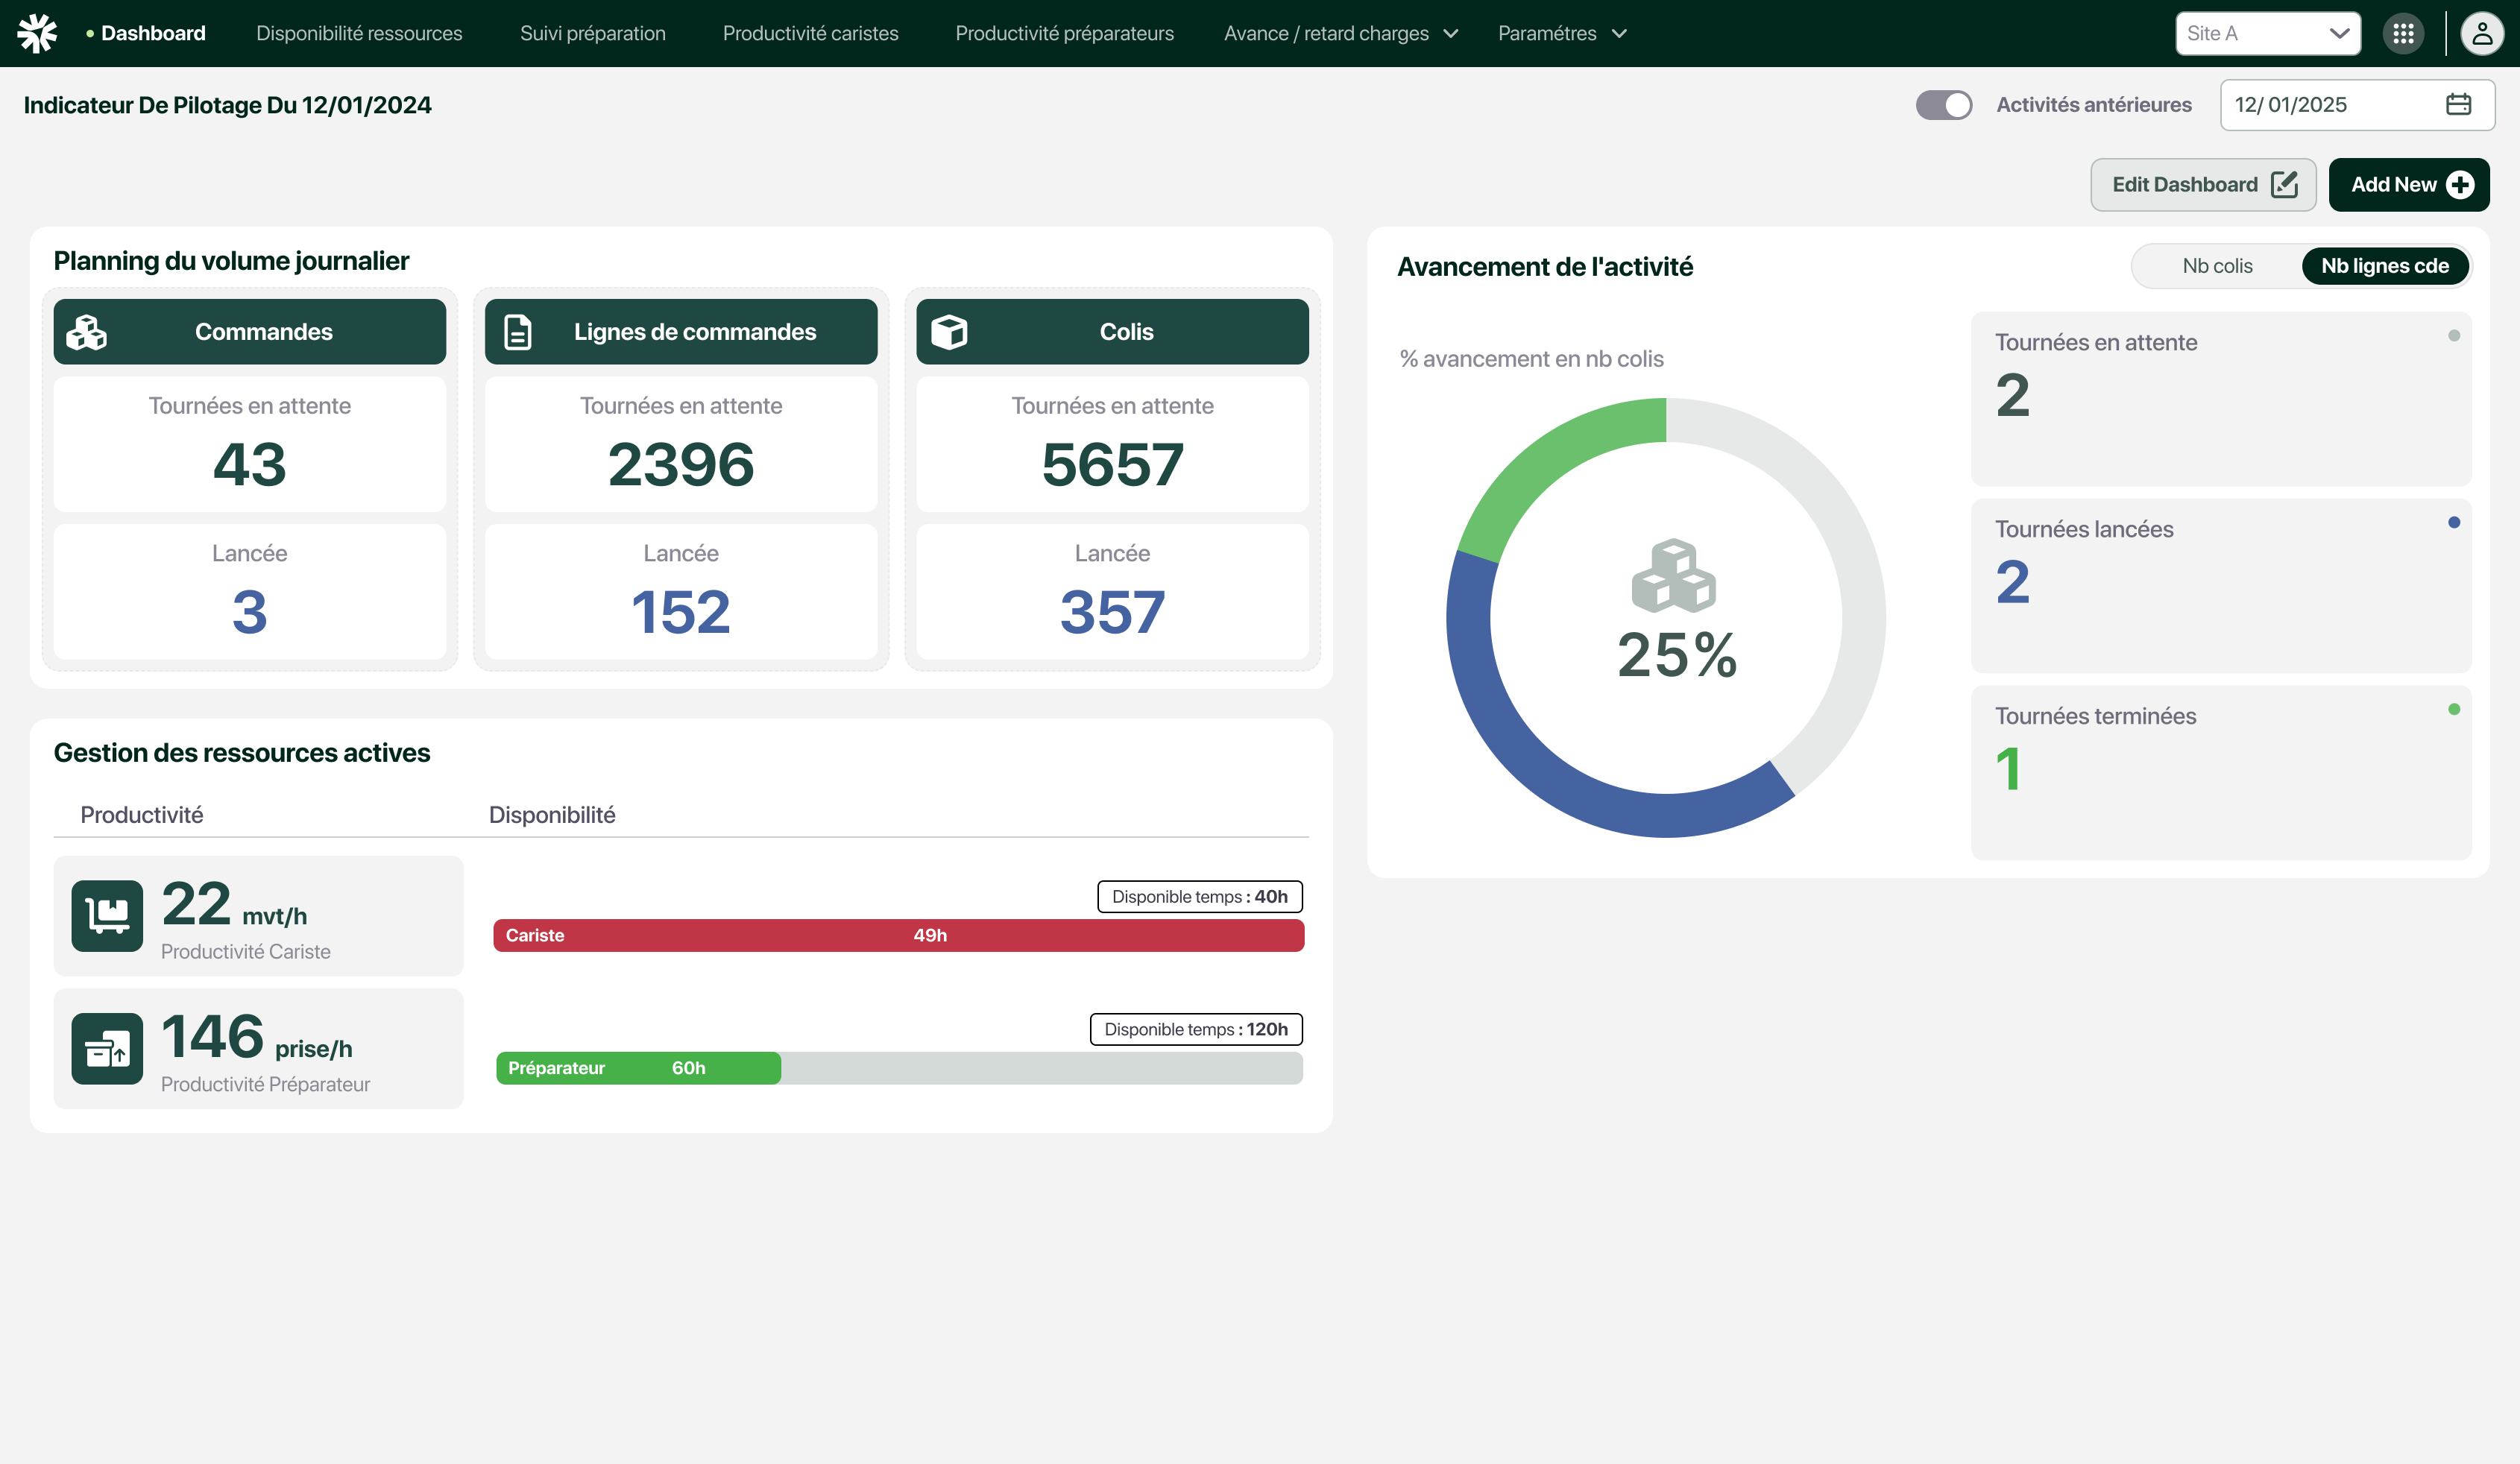This screenshot has height=1464, width=2520.
Task: Click the calendar icon in date field
Action: [2458, 104]
